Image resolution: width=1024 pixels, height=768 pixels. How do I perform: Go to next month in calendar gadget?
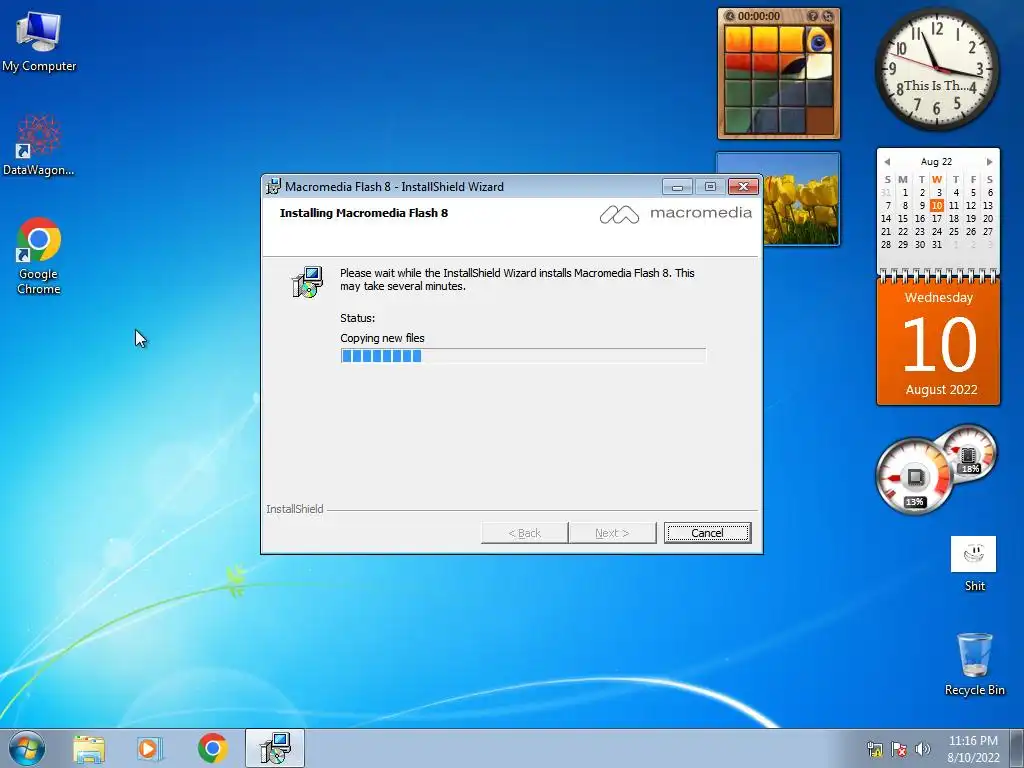pyautogui.click(x=989, y=161)
